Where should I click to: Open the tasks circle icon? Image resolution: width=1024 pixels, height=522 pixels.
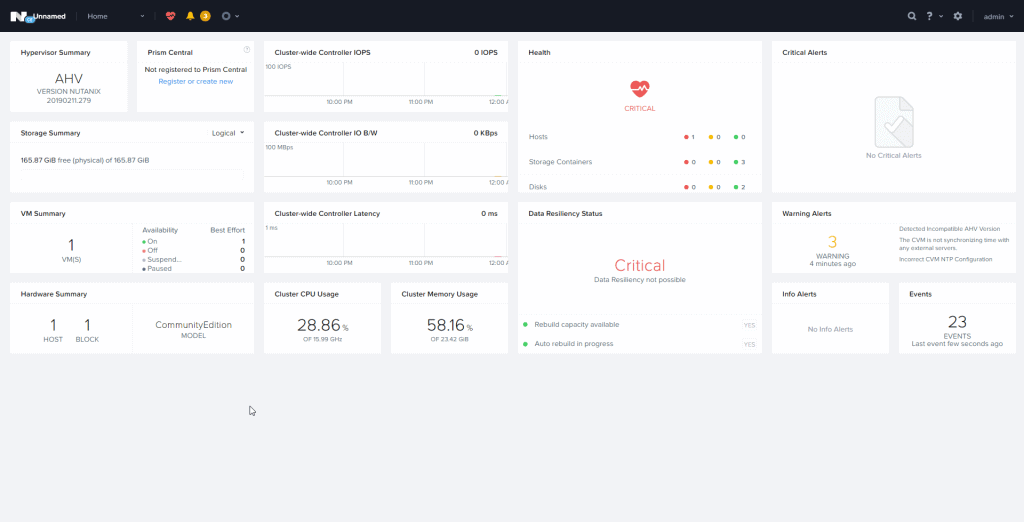pyautogui.click(x=226, y=16)
